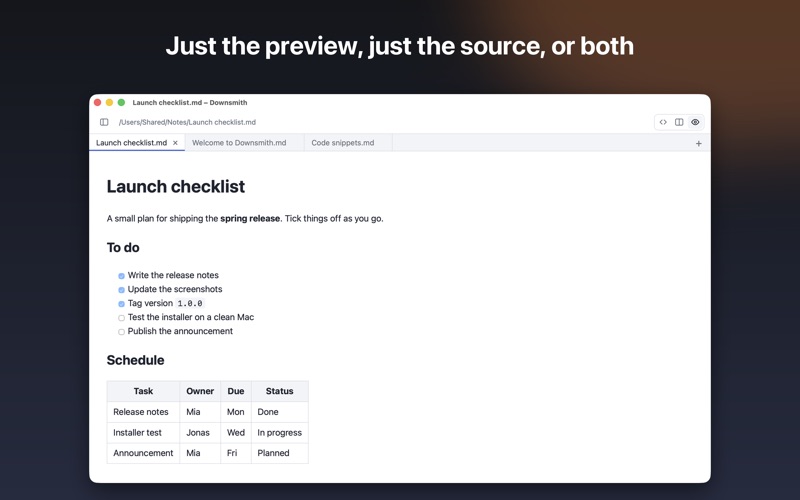This screenshot has width=800, height=500.
Task: Check Test the installer on a clean Mac
Action: 121,318
